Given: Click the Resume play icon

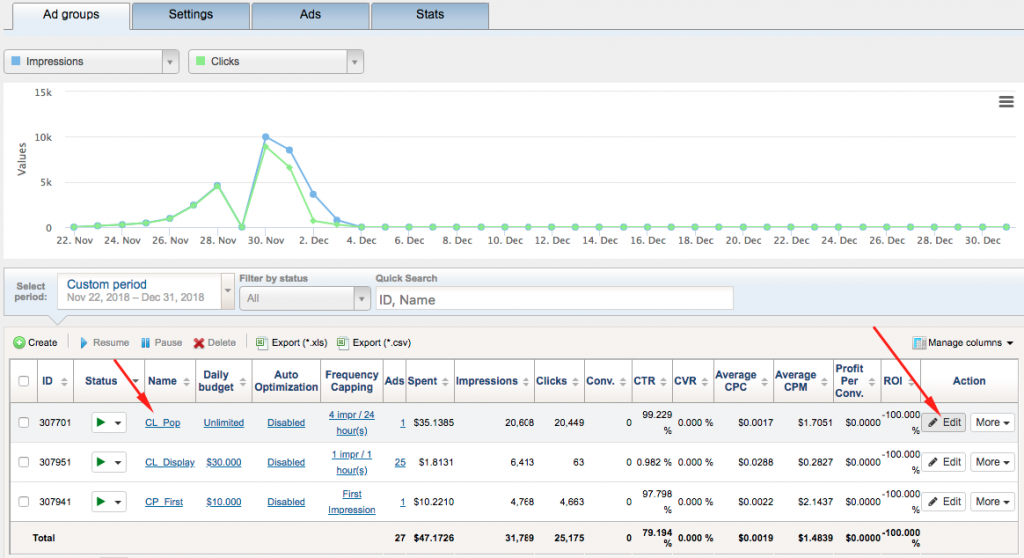Looking at the screenshot, I should (84, 343).
